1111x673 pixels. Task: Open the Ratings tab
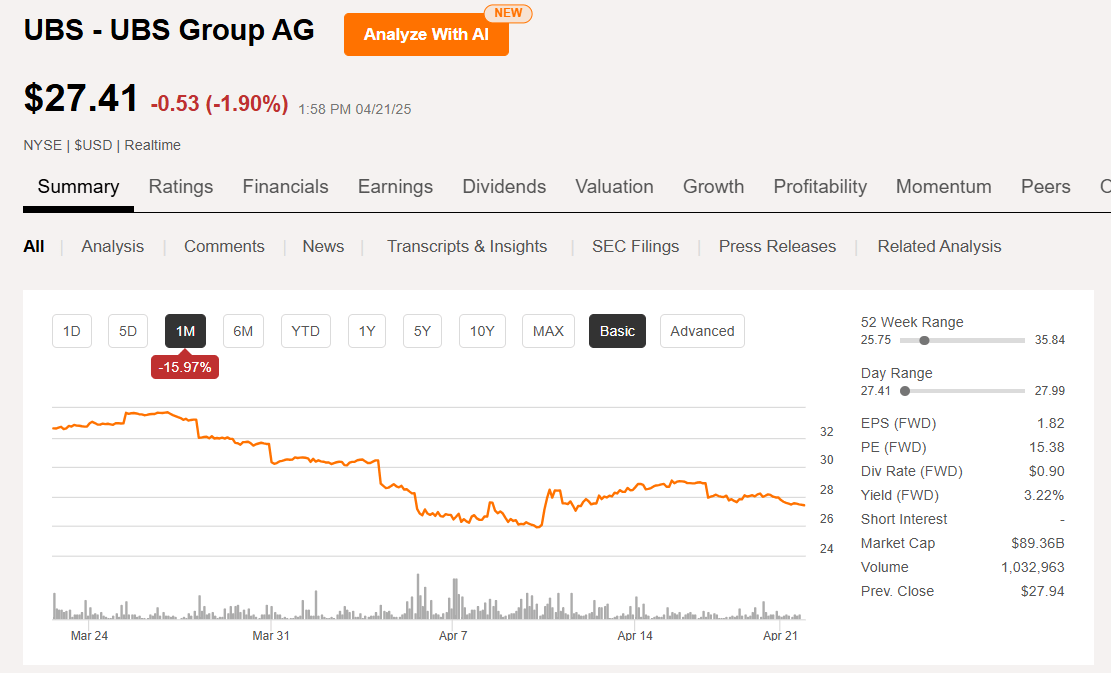pyautogui.click(x=181, y=186)
